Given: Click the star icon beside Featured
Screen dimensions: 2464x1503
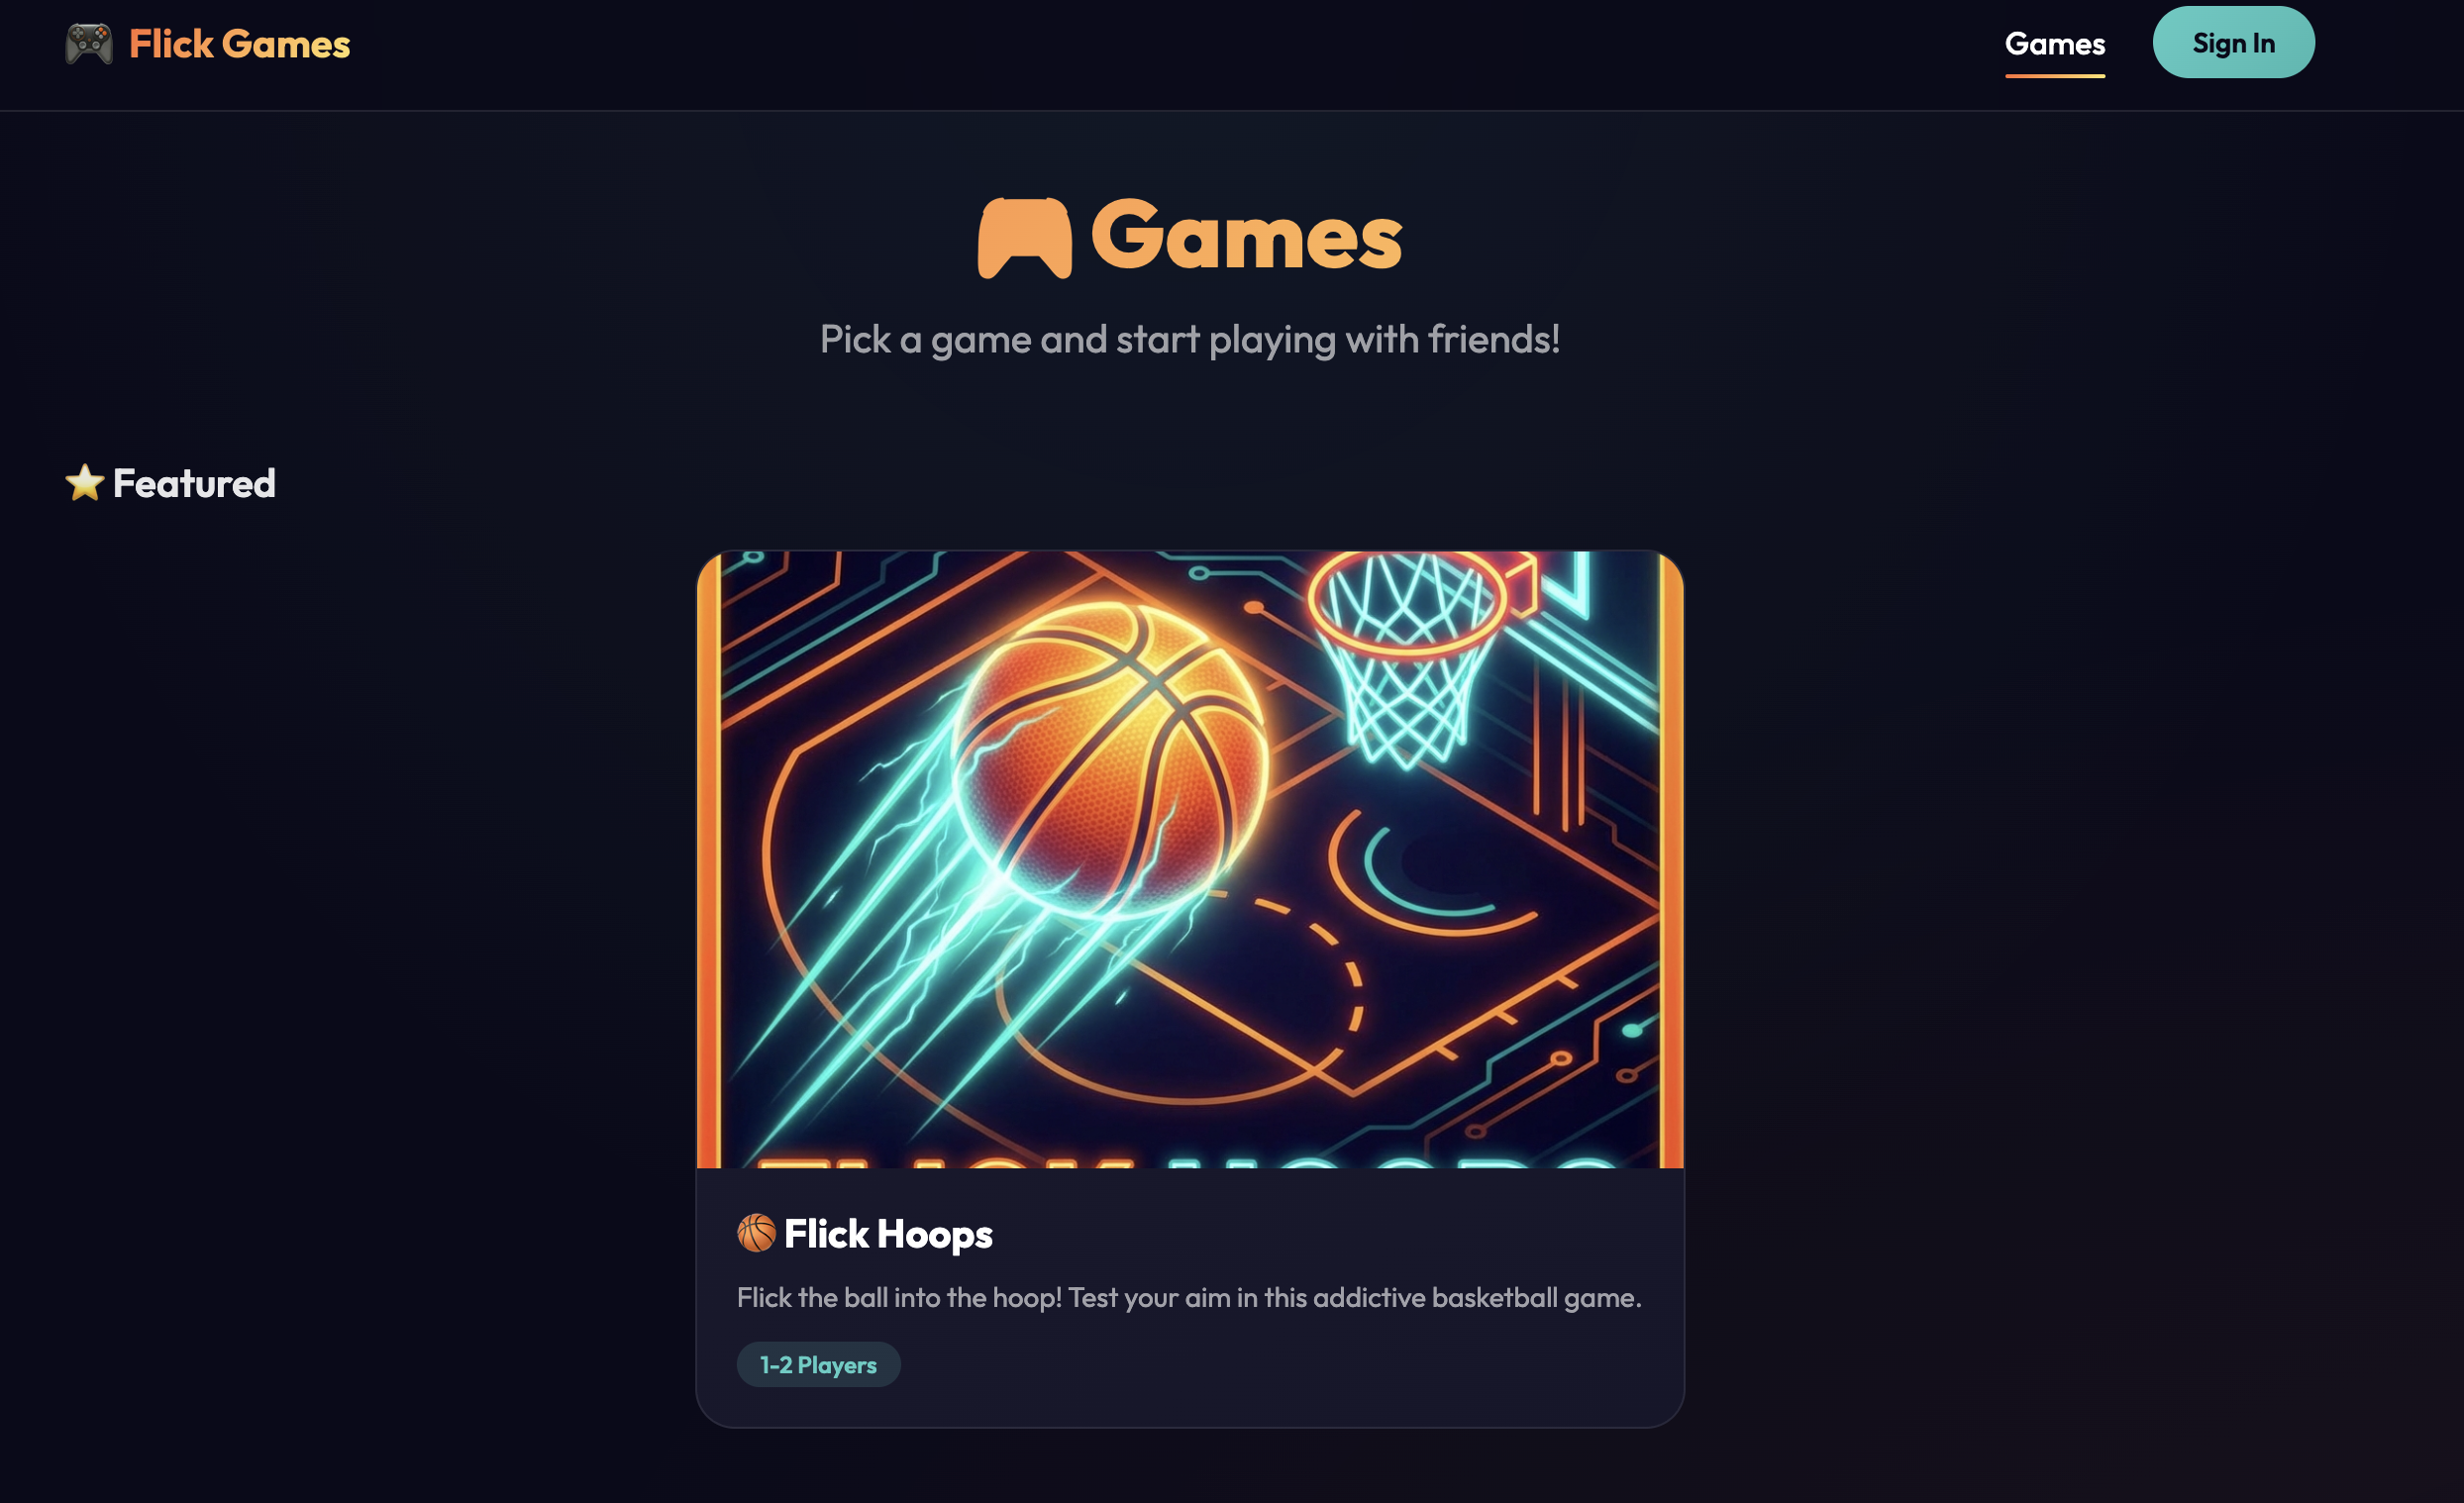Looking at the screenshot, I should point(85,483).
